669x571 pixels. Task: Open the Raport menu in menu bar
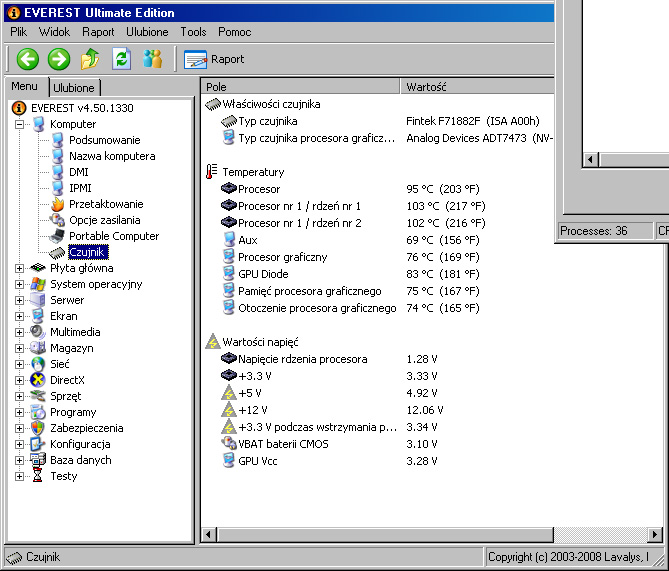[x=98, y=32]
